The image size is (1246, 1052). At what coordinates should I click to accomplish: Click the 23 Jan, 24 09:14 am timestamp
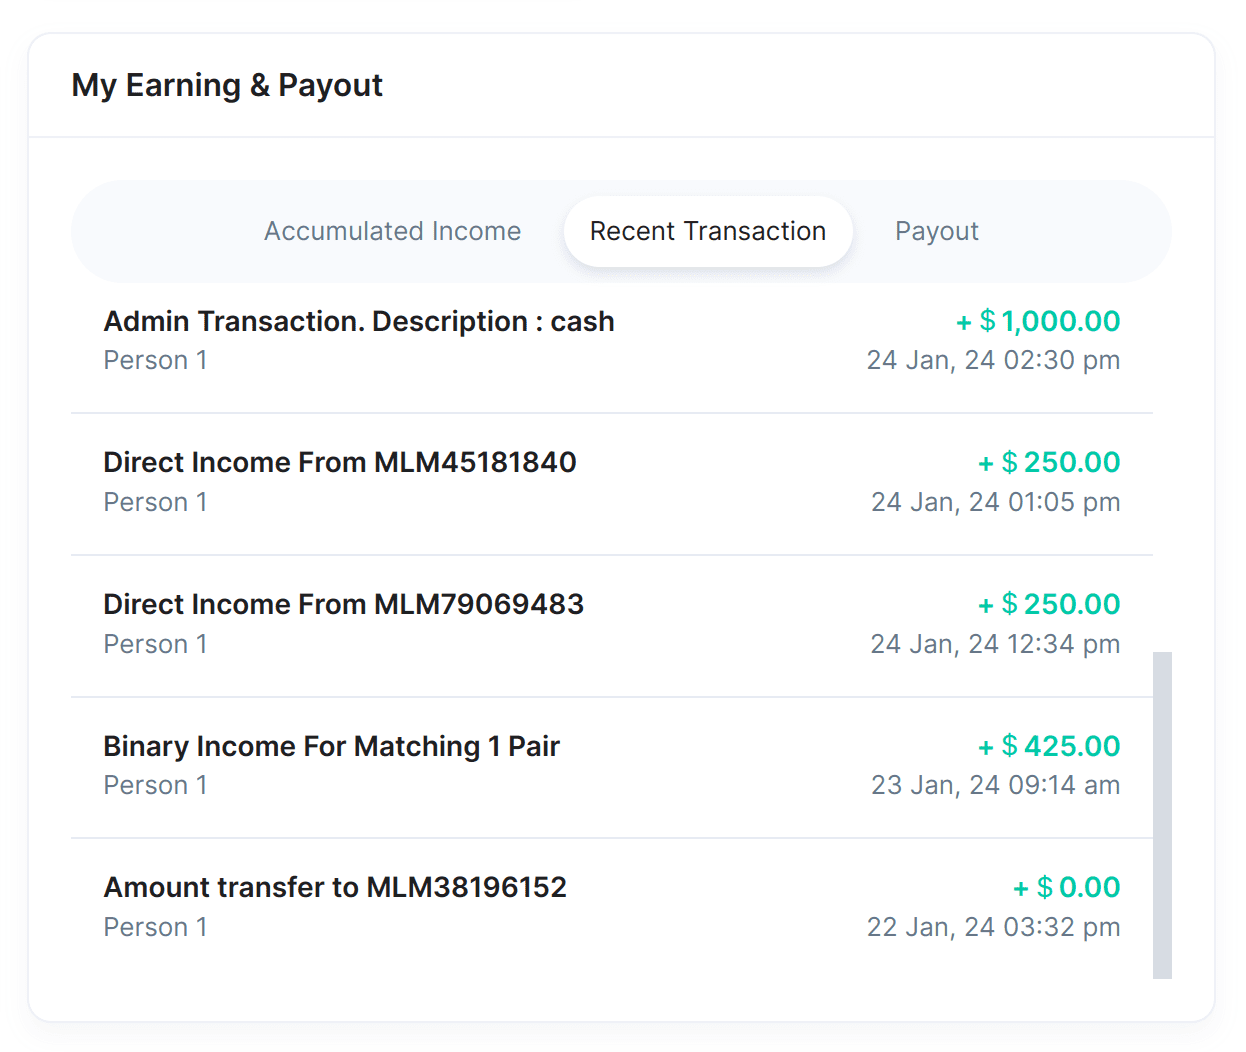pos(995,785)
